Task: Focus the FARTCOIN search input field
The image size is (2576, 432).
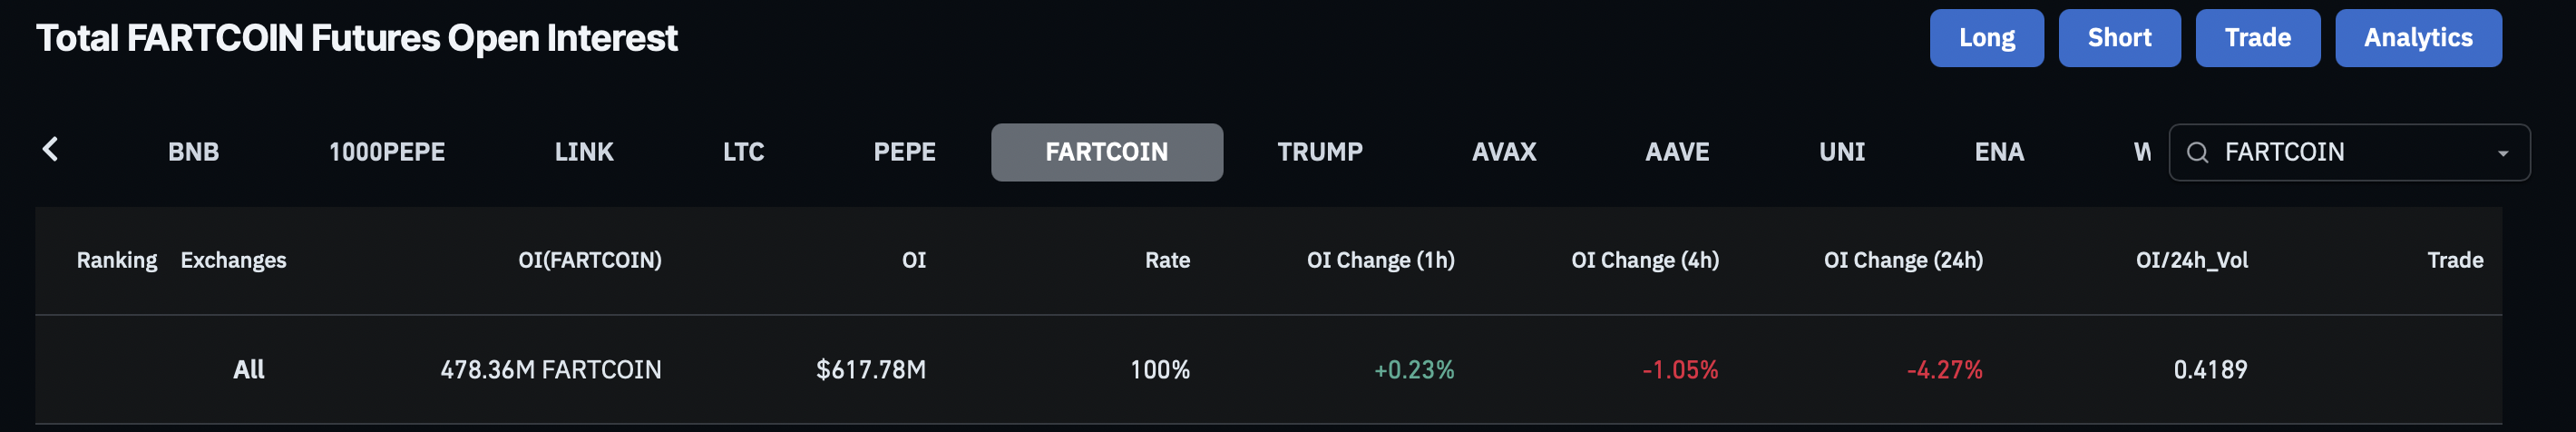Action: (2349, 152)
